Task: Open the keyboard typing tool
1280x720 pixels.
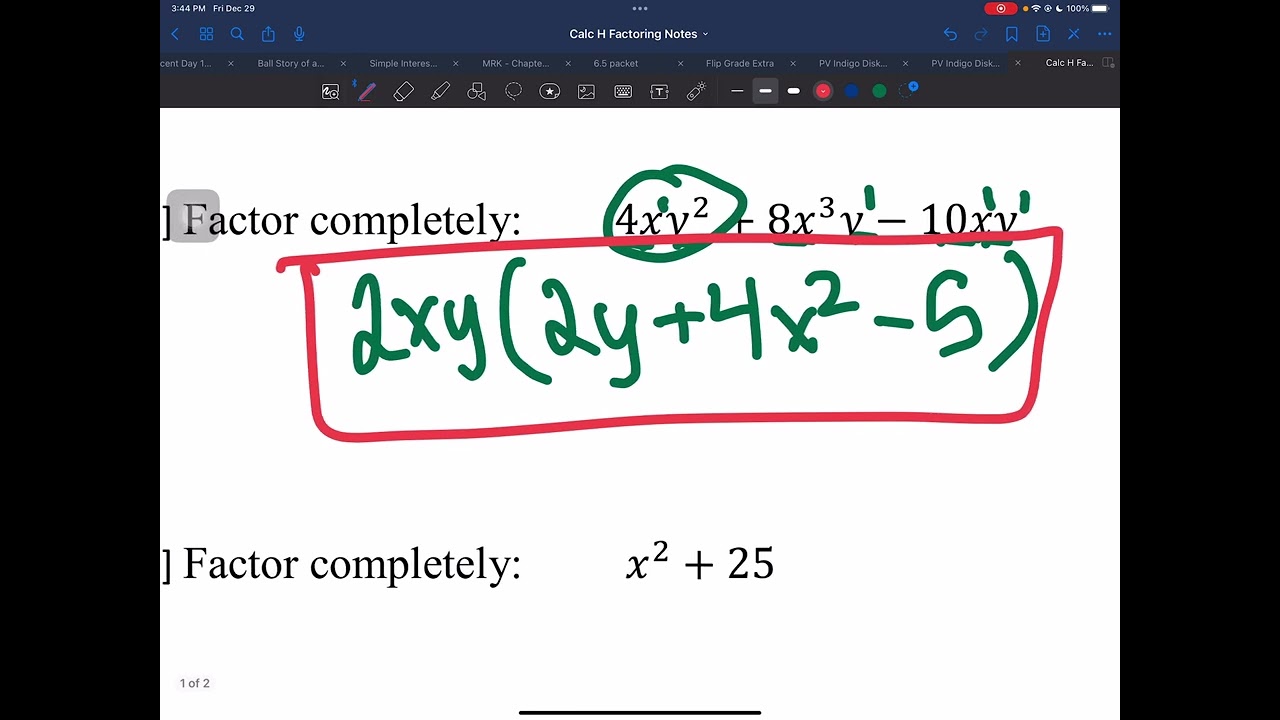Action: tap(623, 92)
